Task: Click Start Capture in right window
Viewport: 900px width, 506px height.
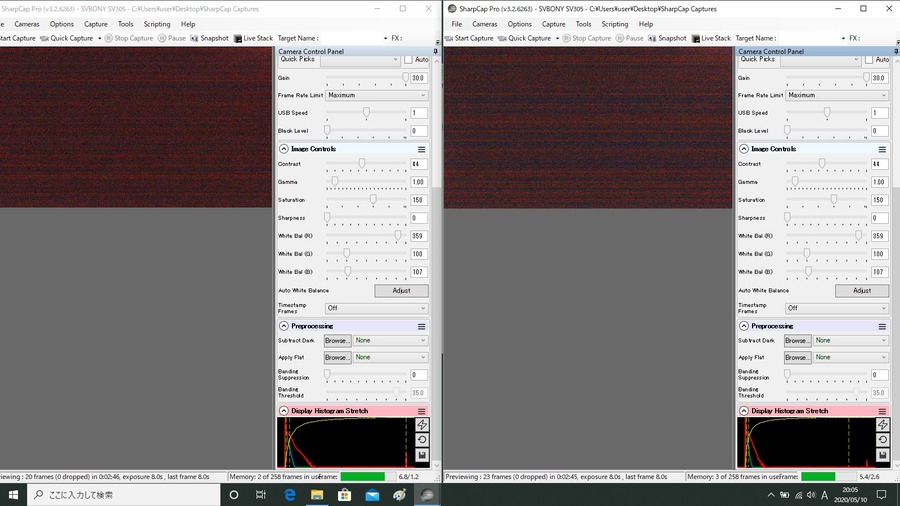Action: tap(469, 38)
